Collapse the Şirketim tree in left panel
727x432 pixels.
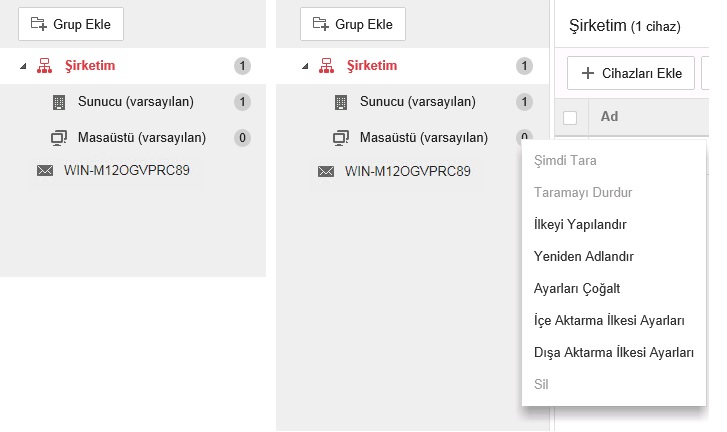point(22,67)
